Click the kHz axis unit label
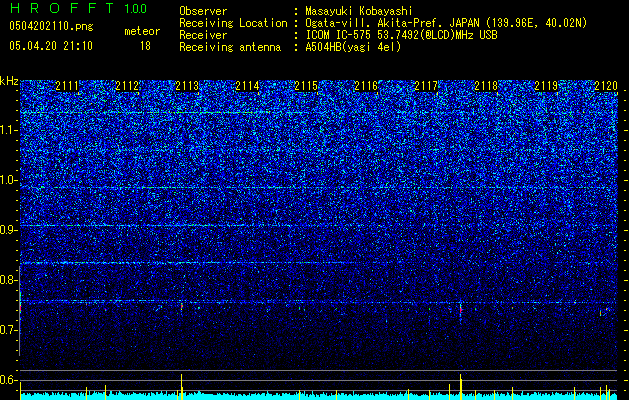 9,81
